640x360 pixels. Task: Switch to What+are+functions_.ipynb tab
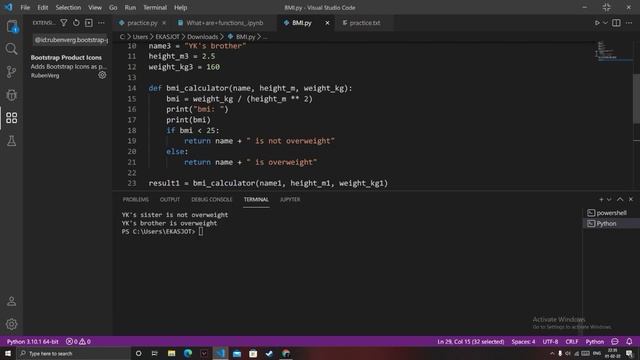[224, 23]
